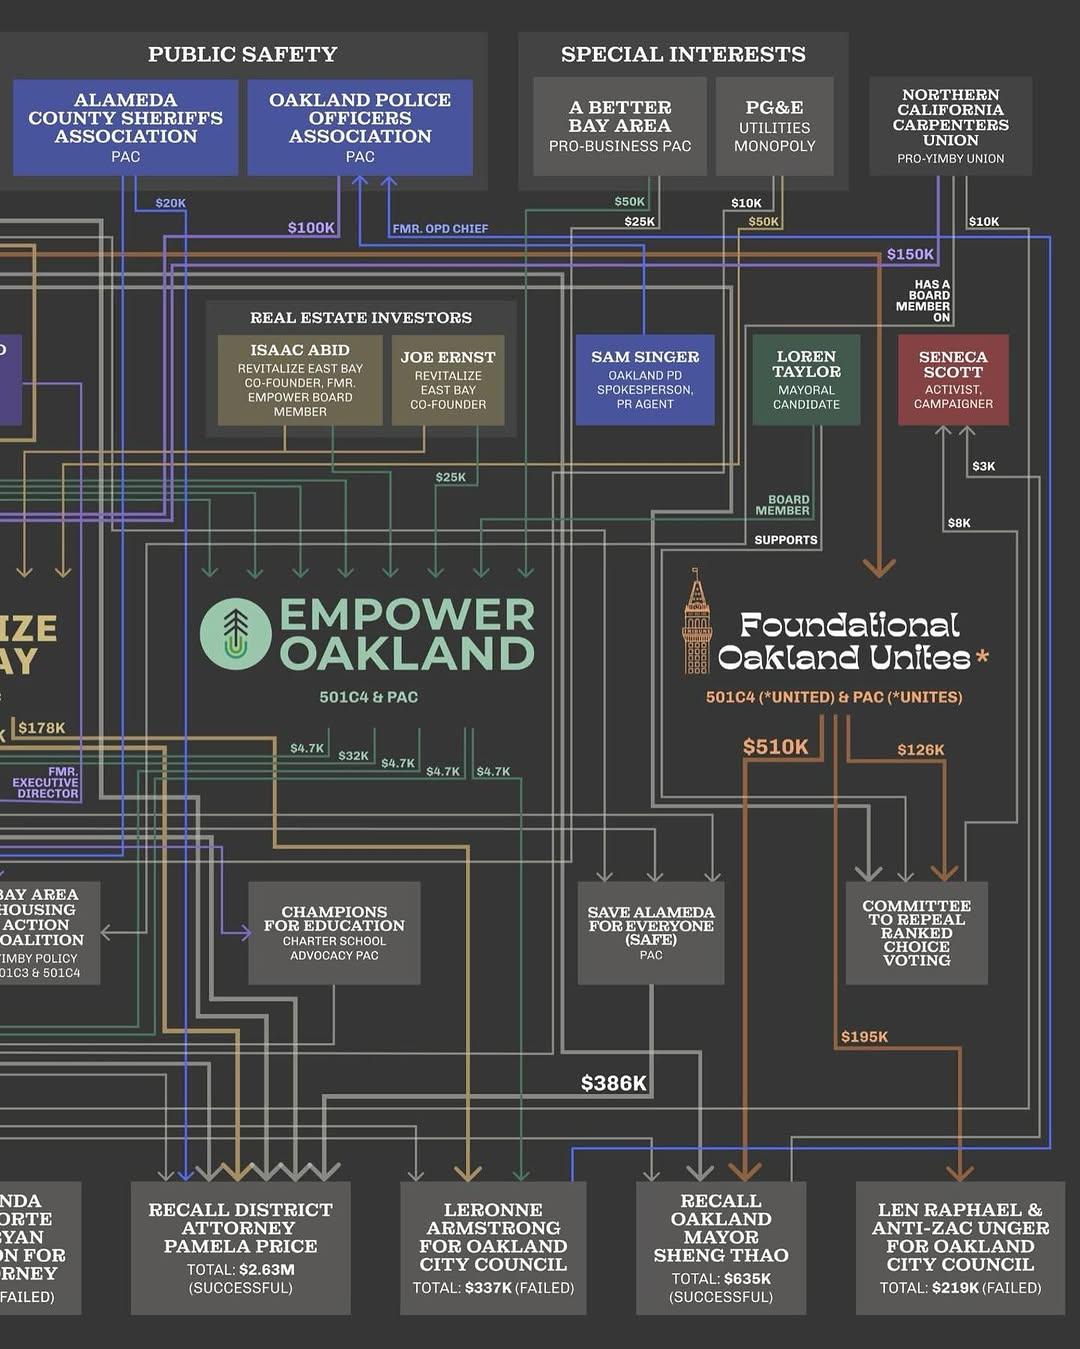Click the REAL ESTATE INVESTORS heading
This screenshot has width=1080, height=1349.
(361, 318)
